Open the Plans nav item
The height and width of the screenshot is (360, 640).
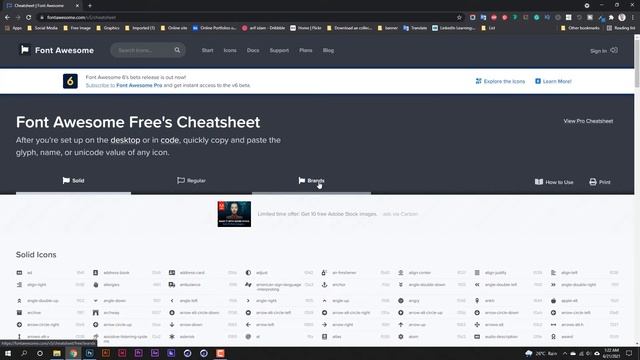click(x=305, y=51)
